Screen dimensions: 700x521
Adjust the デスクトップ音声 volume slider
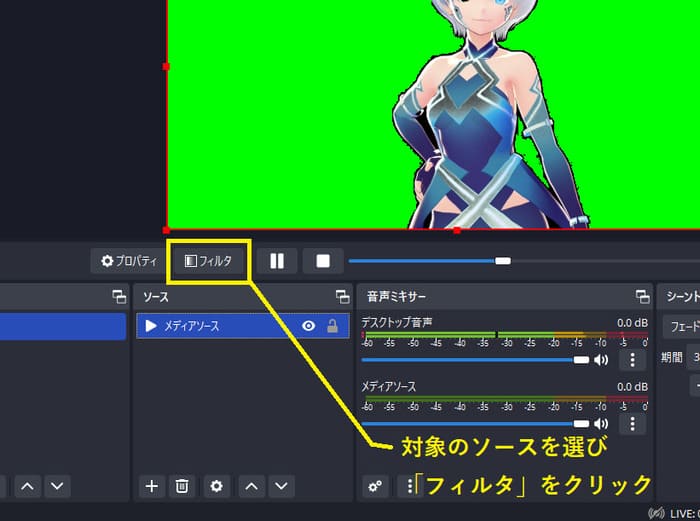click(475, 360)
